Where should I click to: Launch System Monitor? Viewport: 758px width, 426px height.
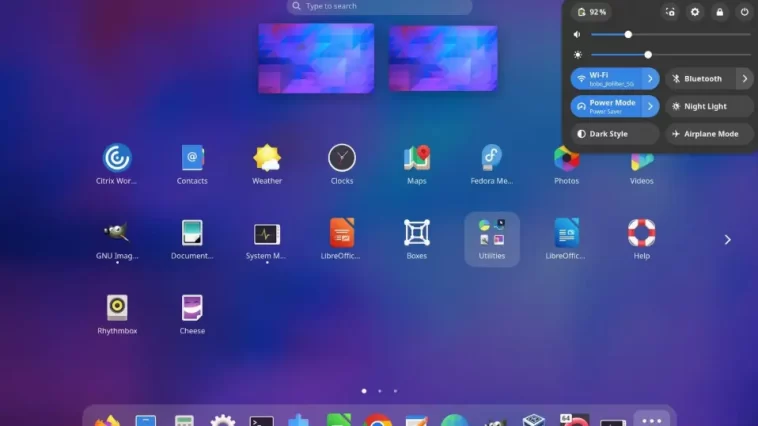point(267,239)
